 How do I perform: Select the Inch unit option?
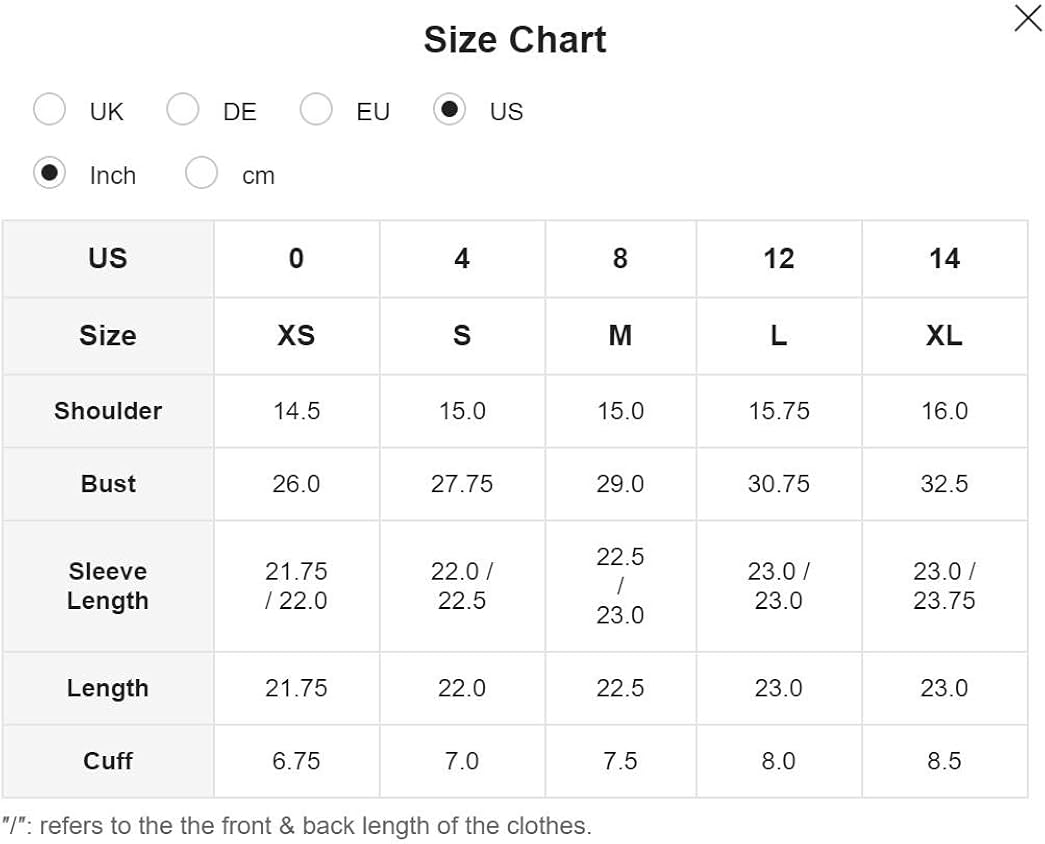coord(50,174)
